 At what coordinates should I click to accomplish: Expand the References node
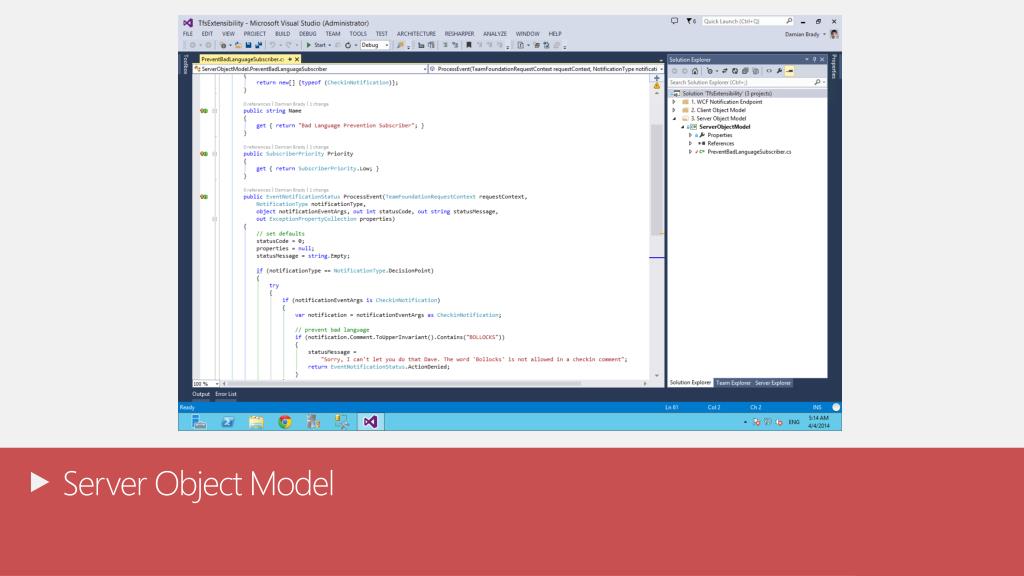tap(690, 144)
